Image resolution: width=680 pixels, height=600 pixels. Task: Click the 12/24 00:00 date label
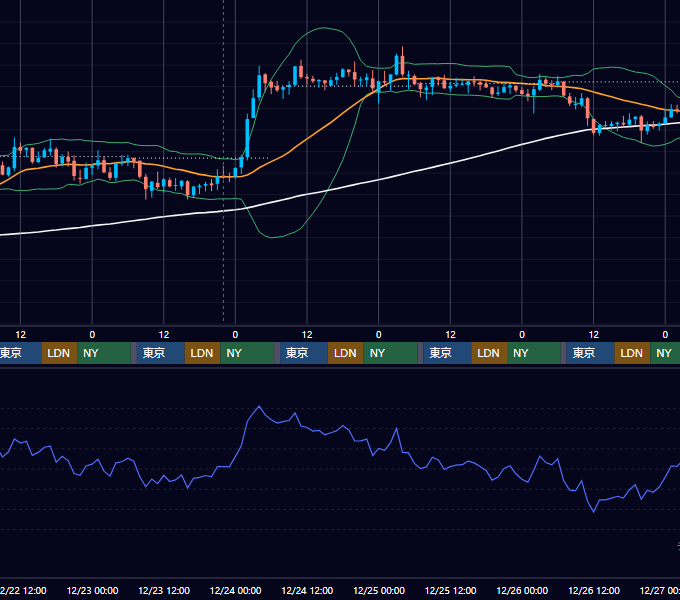click(x=235, y=590)
